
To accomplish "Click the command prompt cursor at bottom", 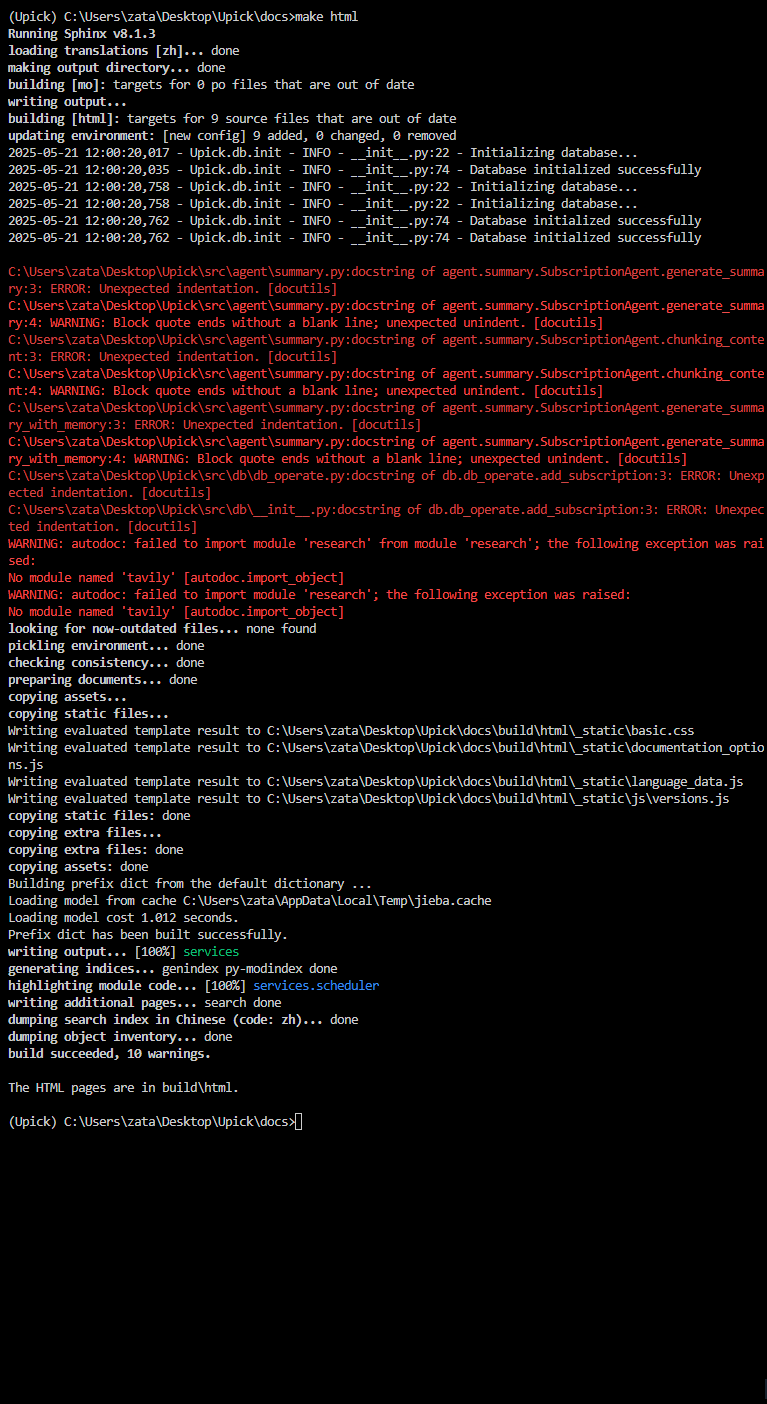I will point(298,1122).
